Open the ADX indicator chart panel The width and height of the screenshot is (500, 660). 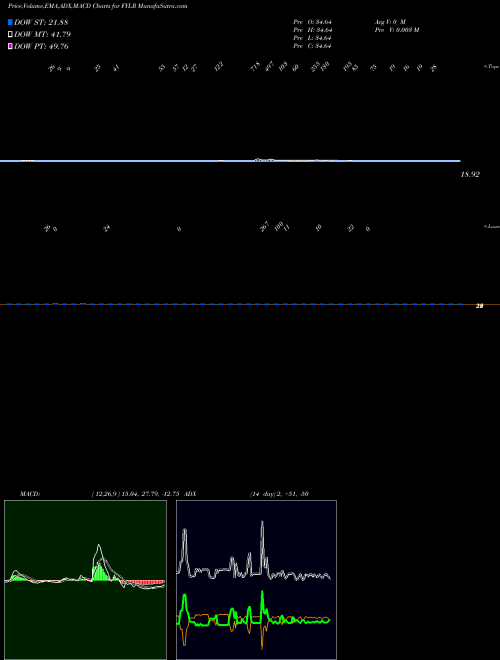256,580
